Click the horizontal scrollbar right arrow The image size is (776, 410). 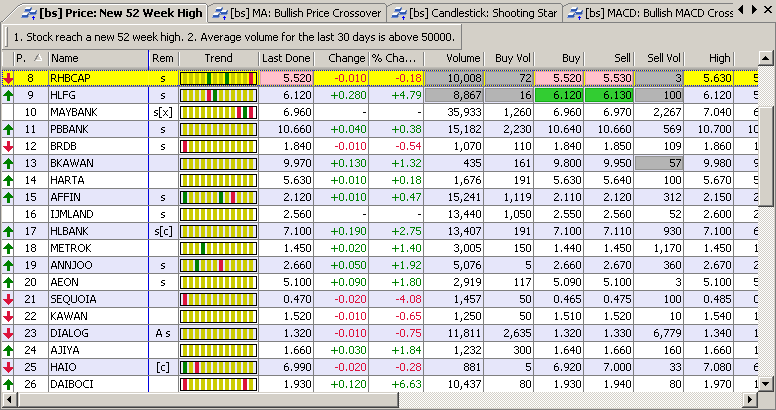coord(751,399)
